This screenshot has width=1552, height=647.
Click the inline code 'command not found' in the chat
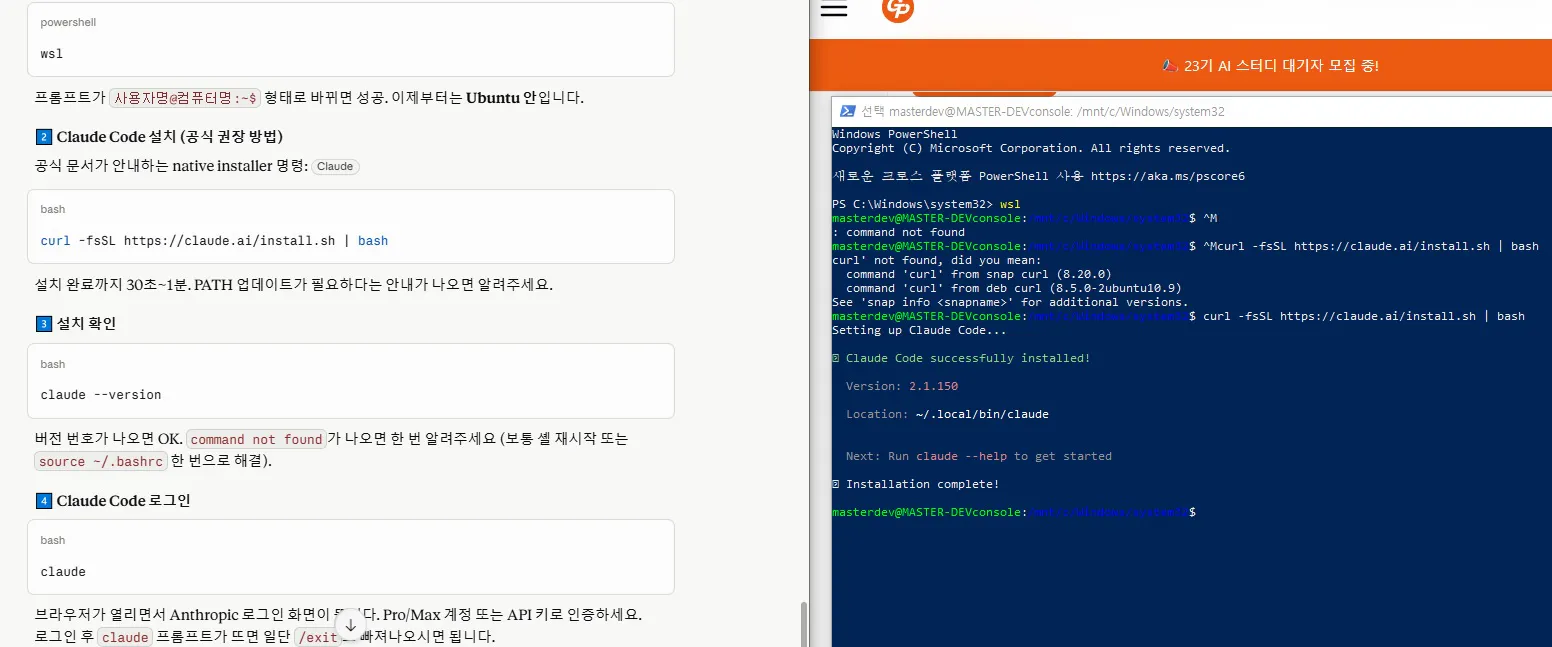point(256,439)
